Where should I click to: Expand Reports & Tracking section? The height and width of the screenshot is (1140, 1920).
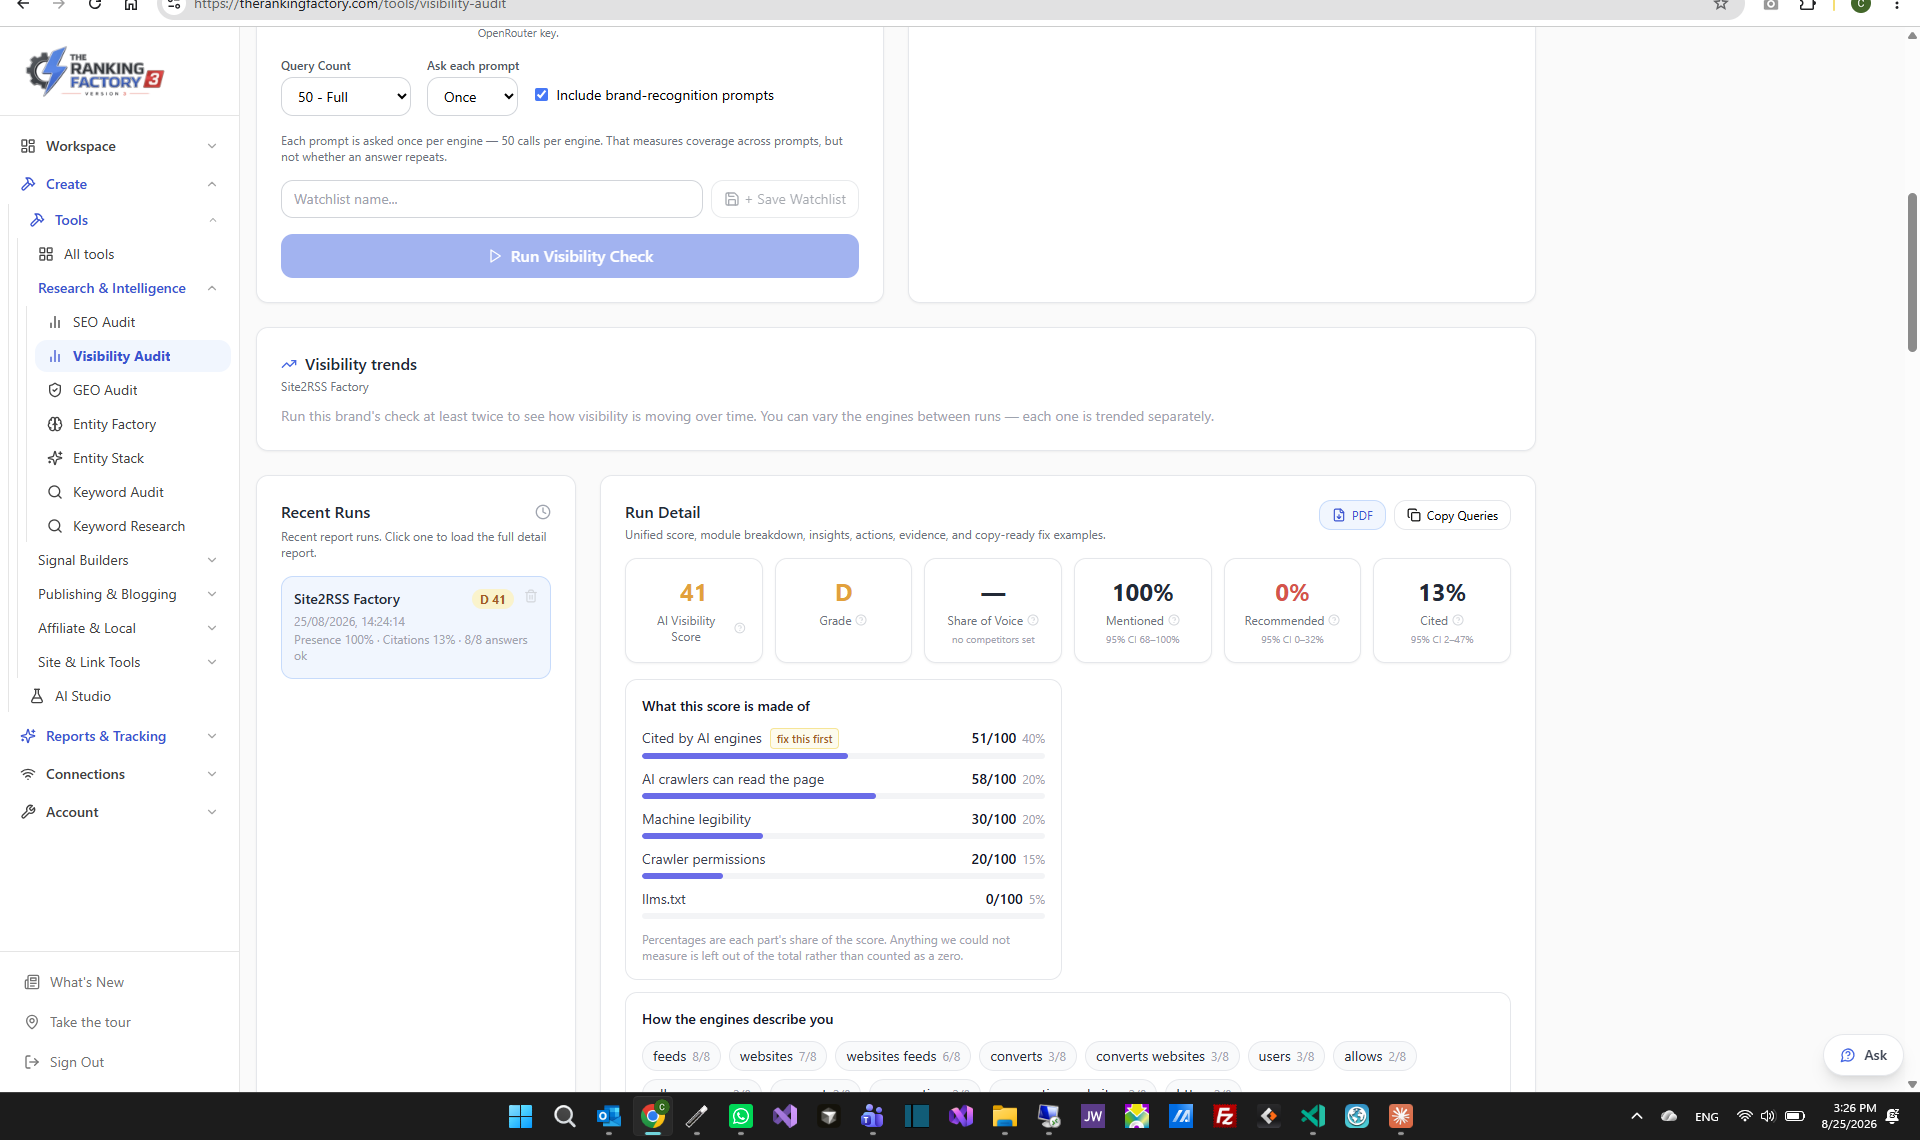coord(119,736)
